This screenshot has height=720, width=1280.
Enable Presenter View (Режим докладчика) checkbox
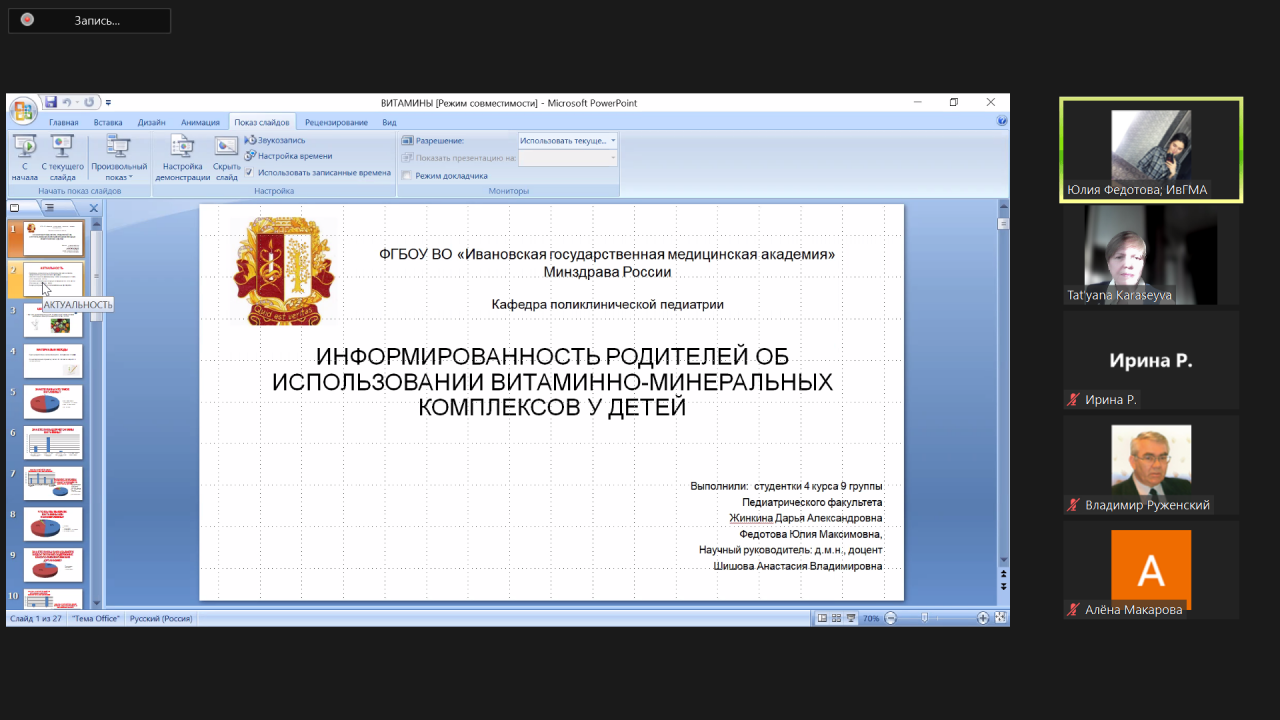407,175
